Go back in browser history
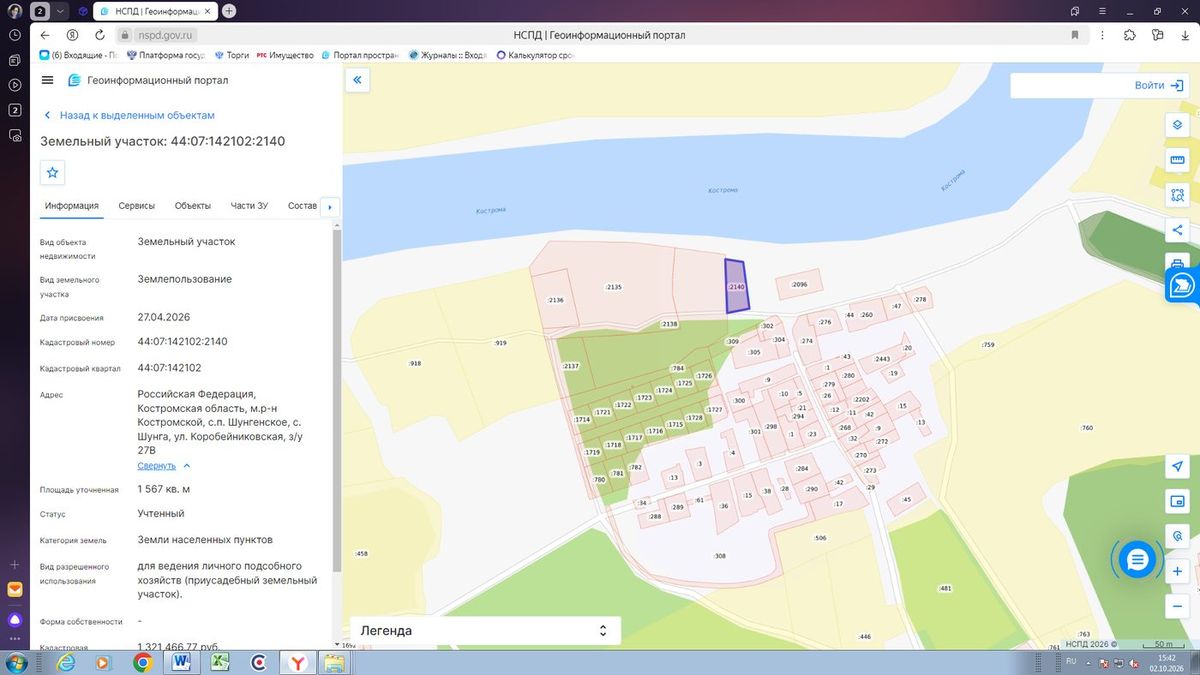The width and height of the screenshot is (1200, 675). (x=45, y=35)
